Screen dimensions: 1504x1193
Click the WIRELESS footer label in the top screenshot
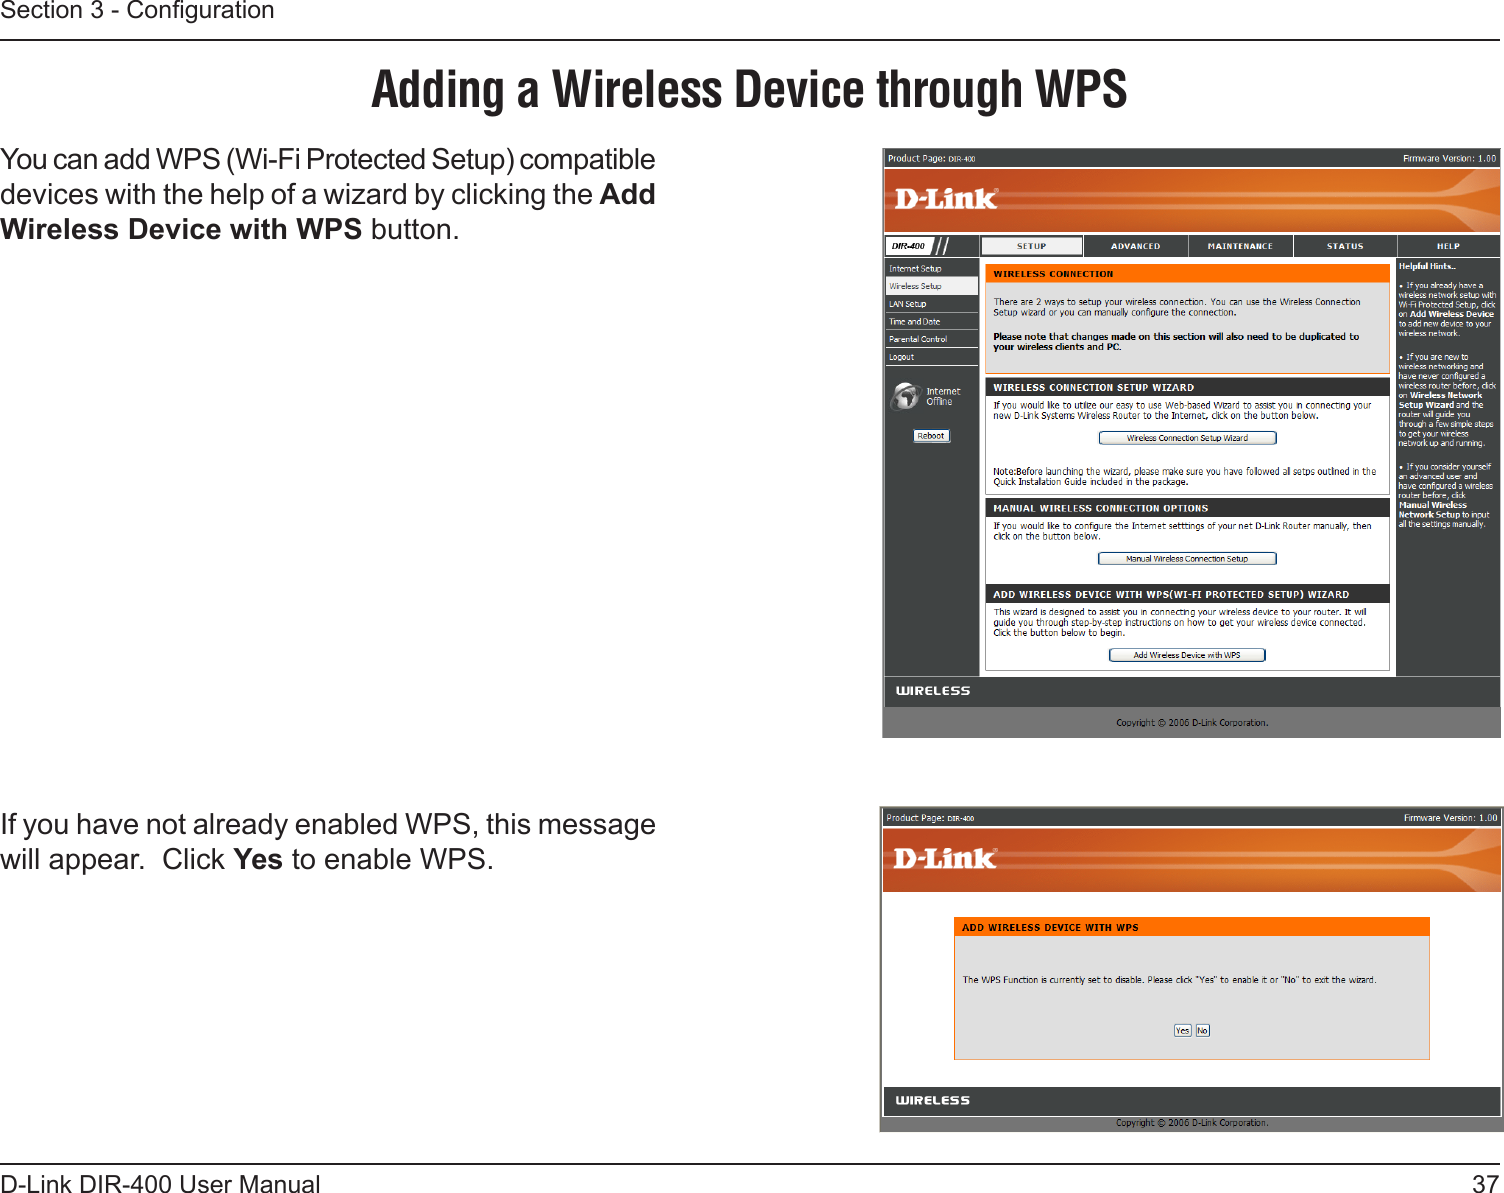pyautogui.click(x=933, y=691)
